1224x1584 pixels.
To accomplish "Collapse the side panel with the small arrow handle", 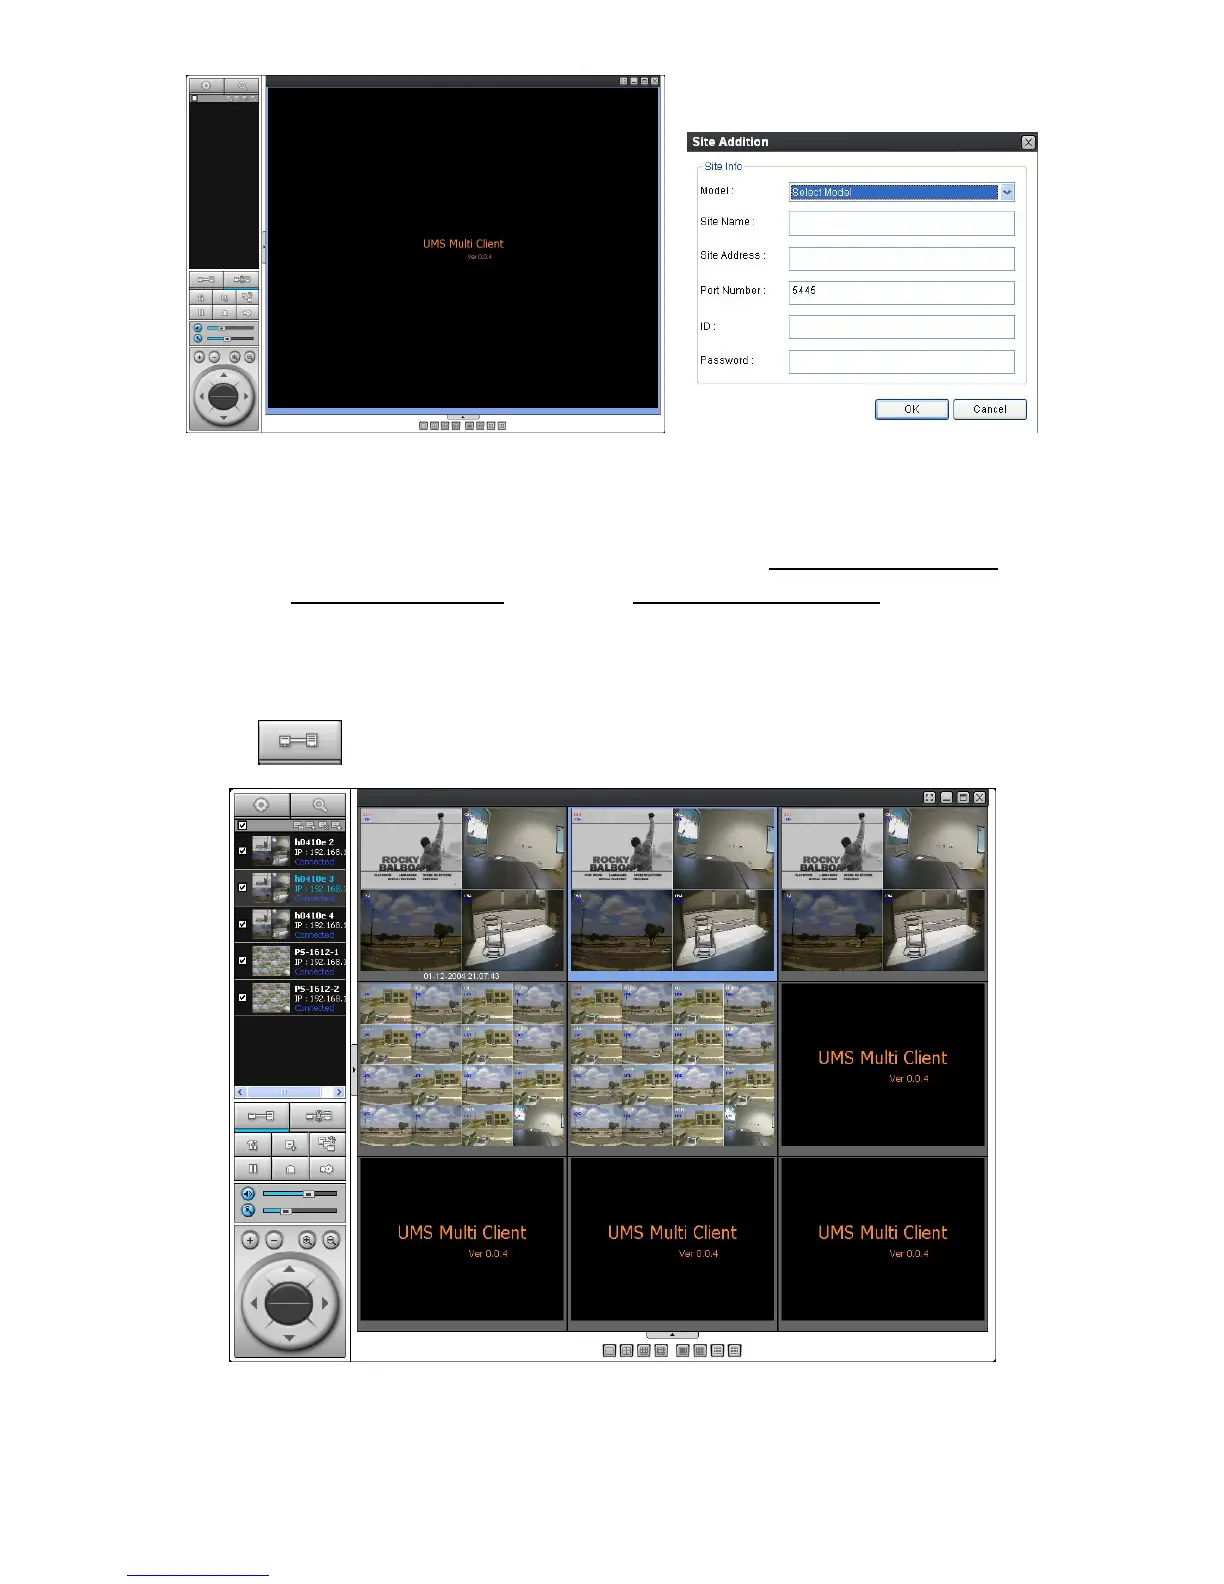I will pos(353,1071).
